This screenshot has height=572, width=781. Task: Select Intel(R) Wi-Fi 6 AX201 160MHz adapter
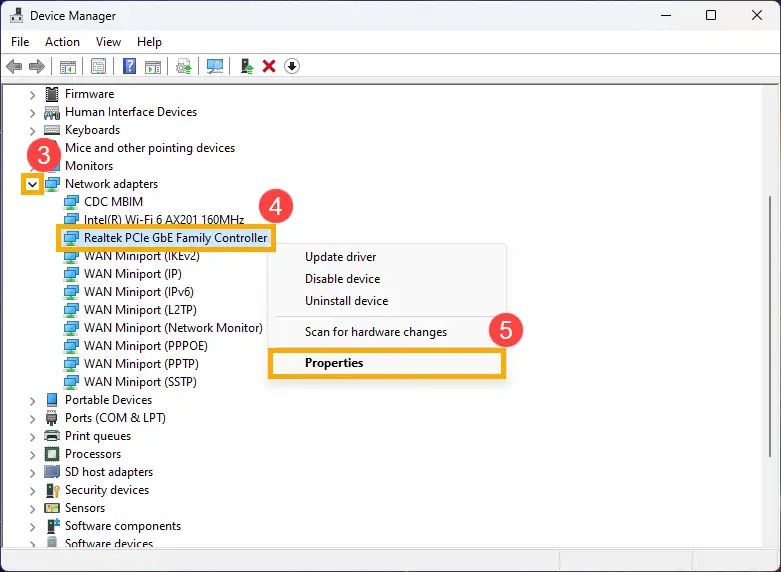click(x=163, y=220)
